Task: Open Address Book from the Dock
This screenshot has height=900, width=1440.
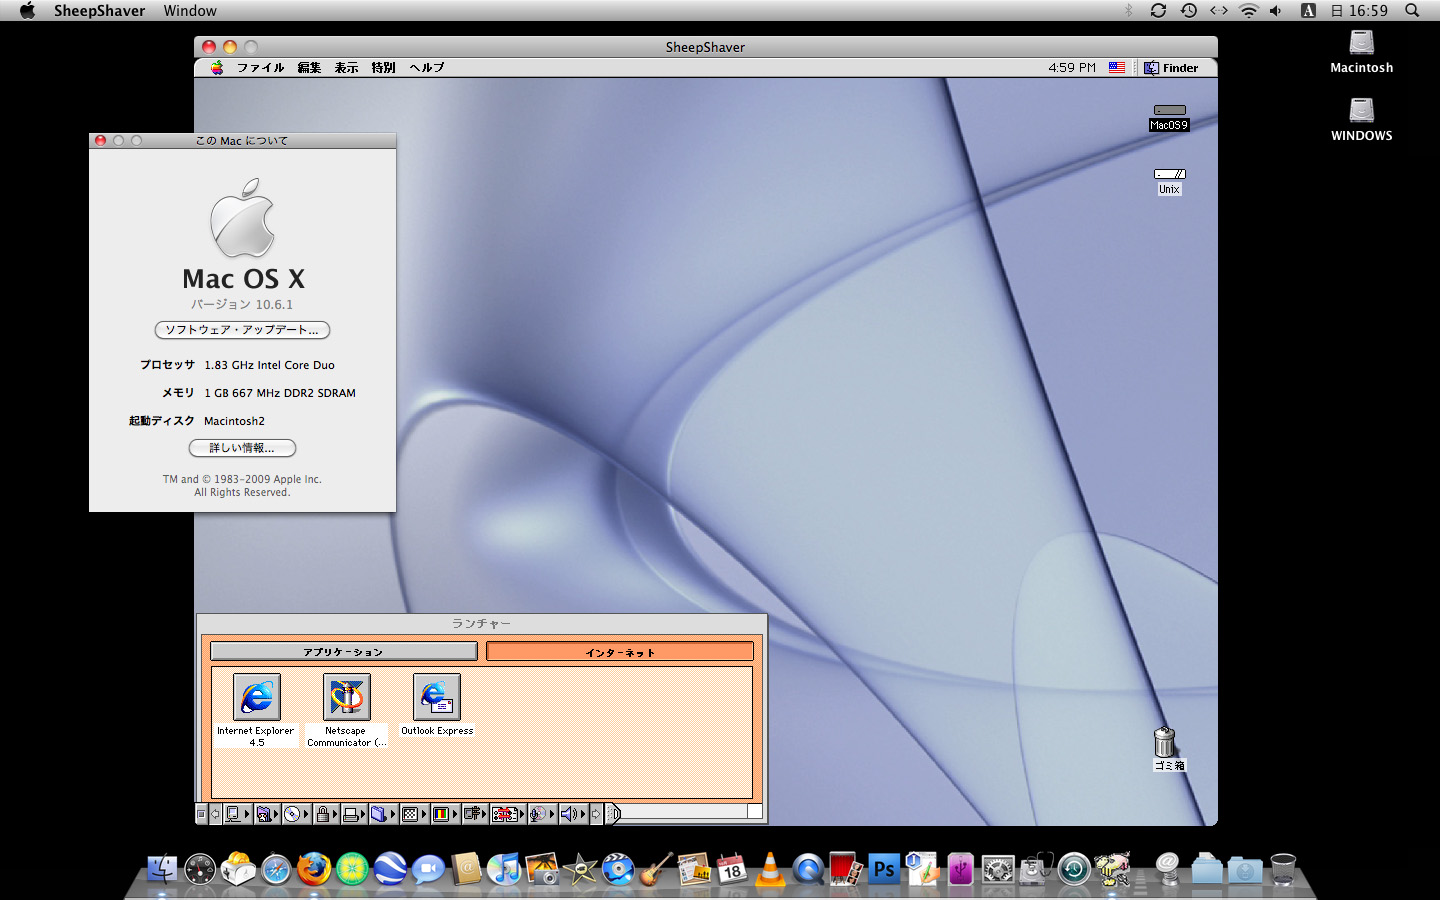Action: [x=467, y=869]
